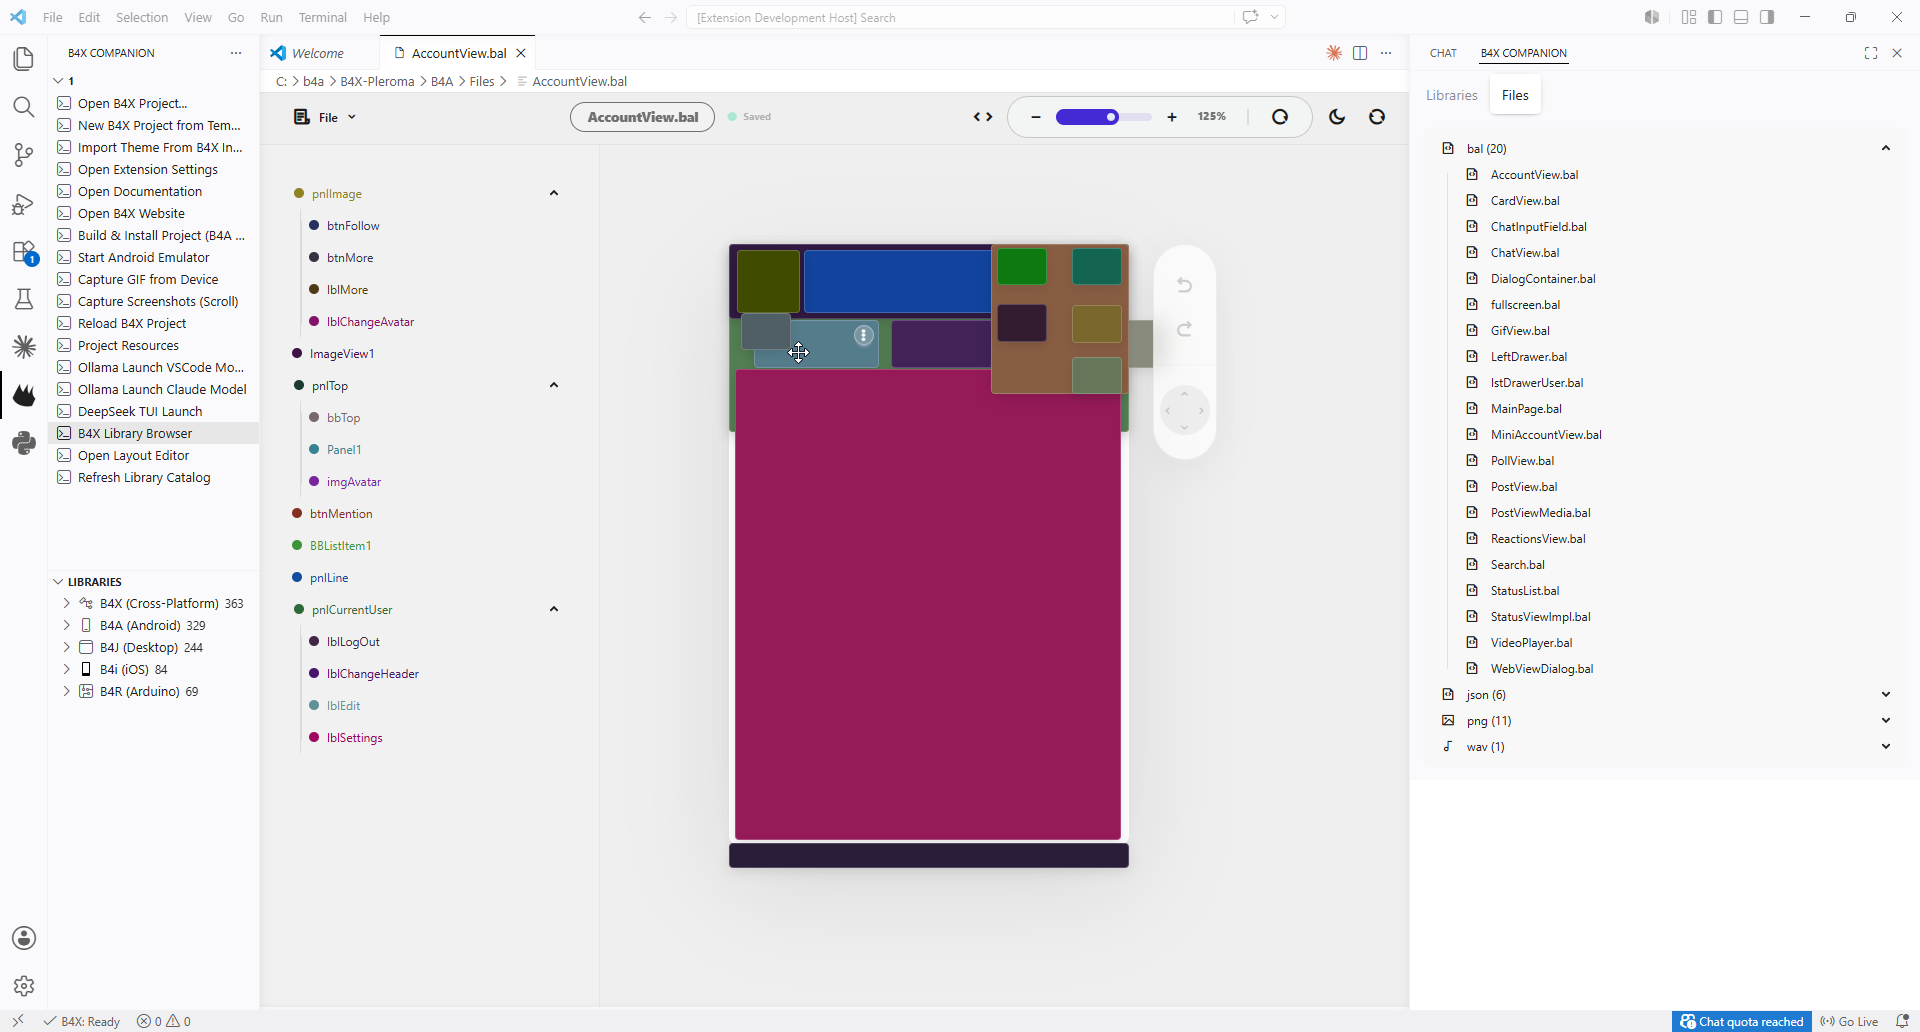The image size is (1920, 1032).
Task: Open the three-dot handle on selected view
Action: [864, 336]
